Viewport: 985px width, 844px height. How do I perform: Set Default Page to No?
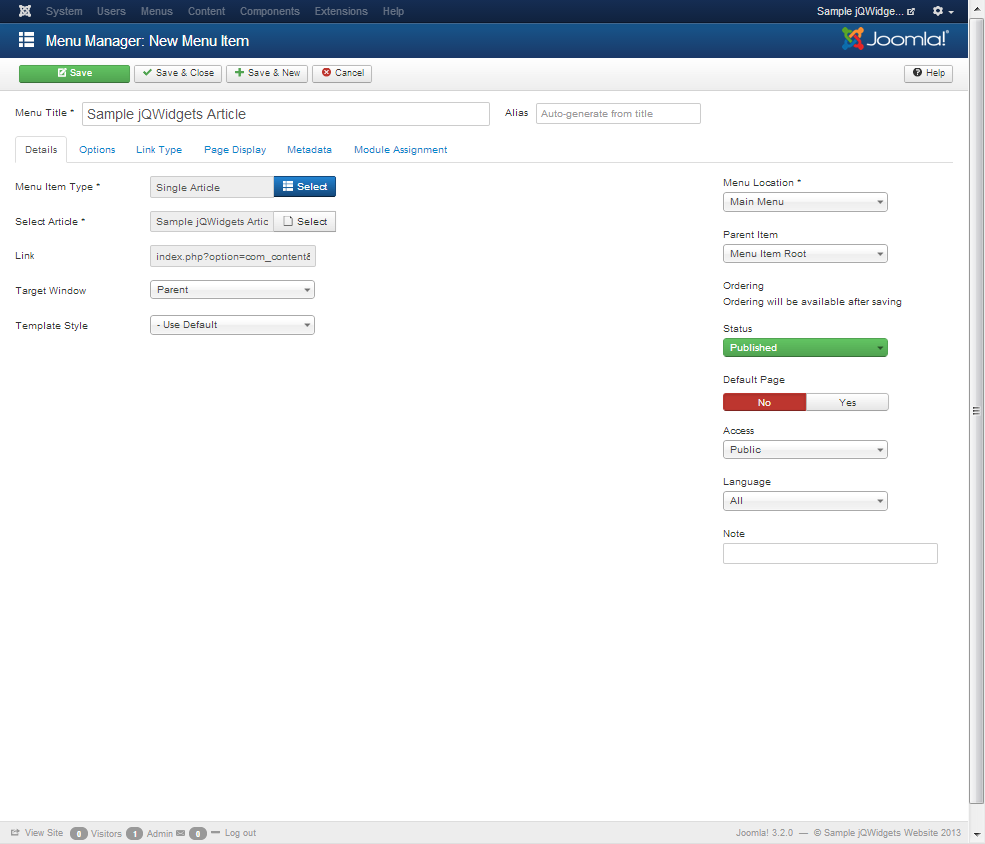pyautogui.click(x=764, y=403)
